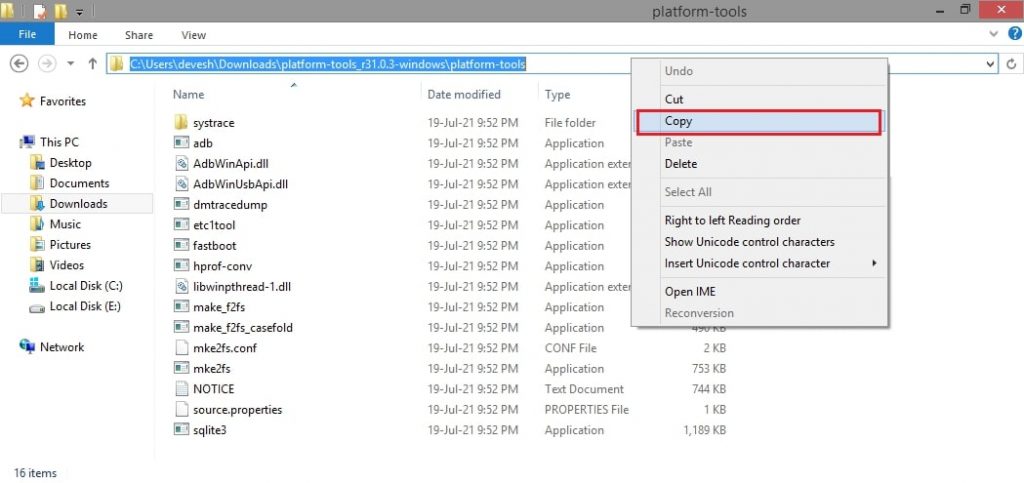This screenshot has width=1024, height=483.
Task: Click the Up one level arrow
Action: point(93,64)
